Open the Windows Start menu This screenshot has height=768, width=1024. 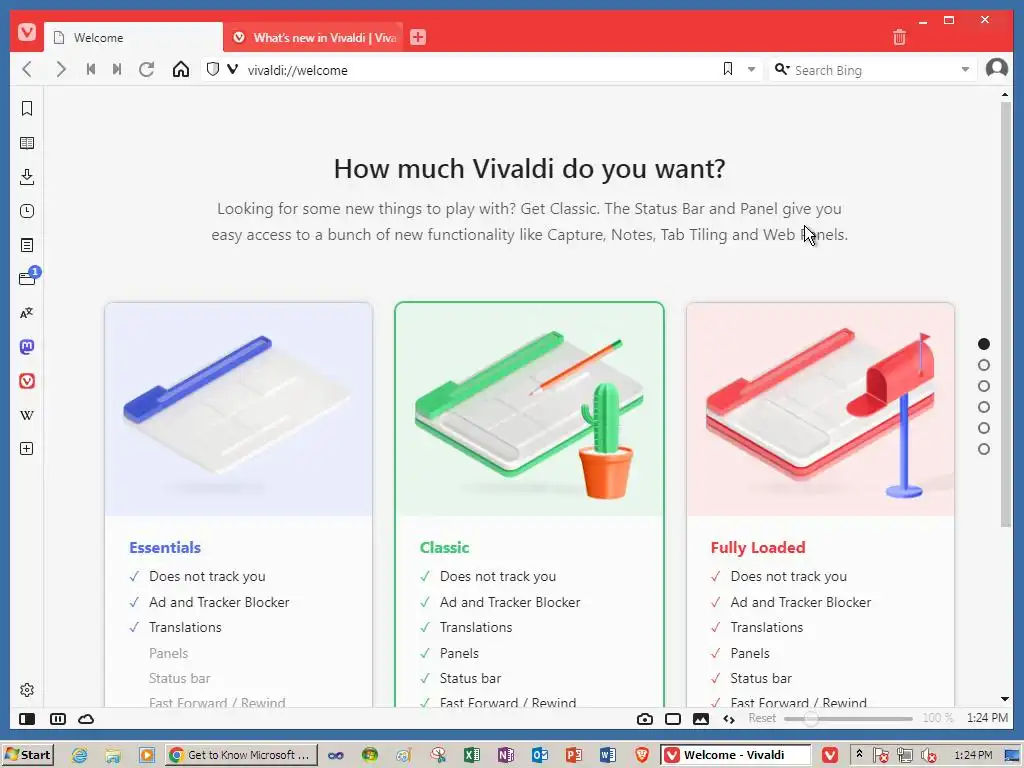click(x=28, y=755)
